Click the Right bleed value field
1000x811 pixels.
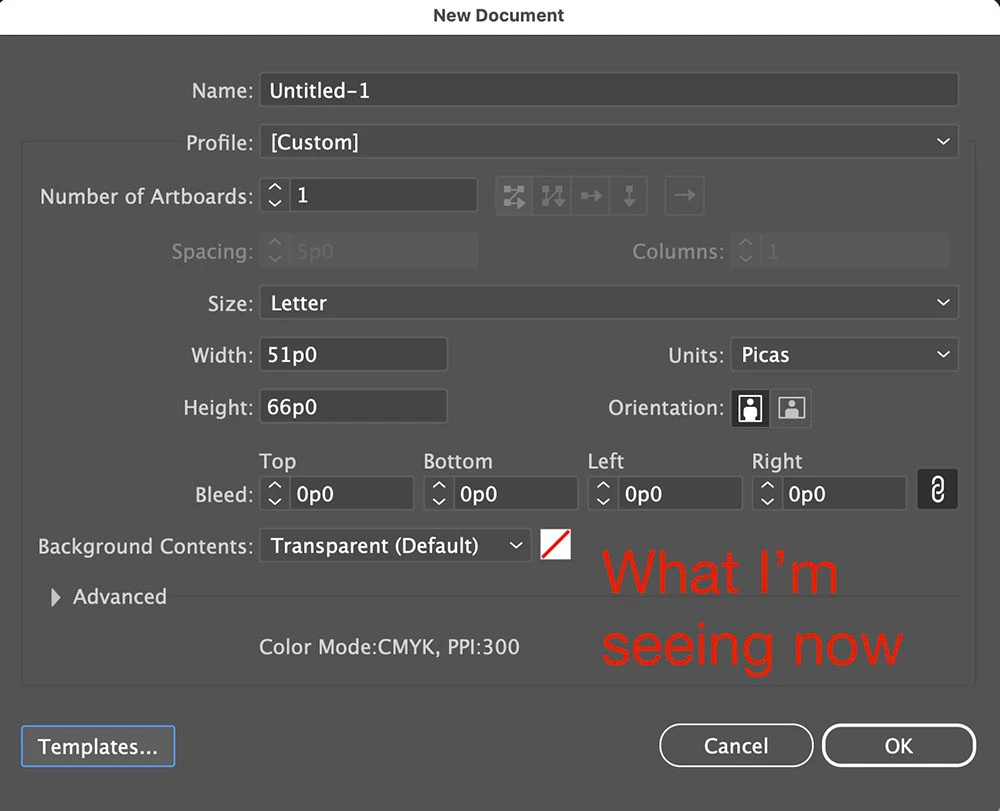(844, 494)
